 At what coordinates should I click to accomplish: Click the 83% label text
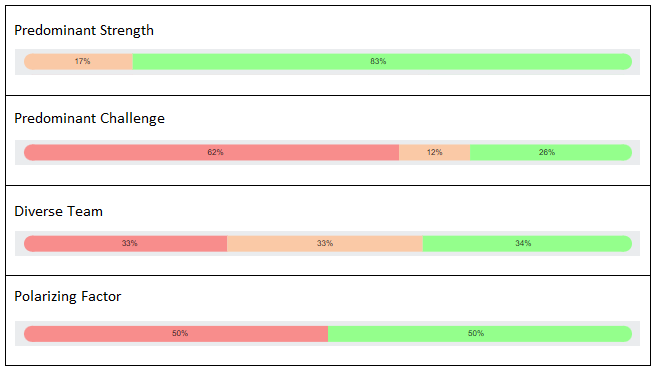378,62
